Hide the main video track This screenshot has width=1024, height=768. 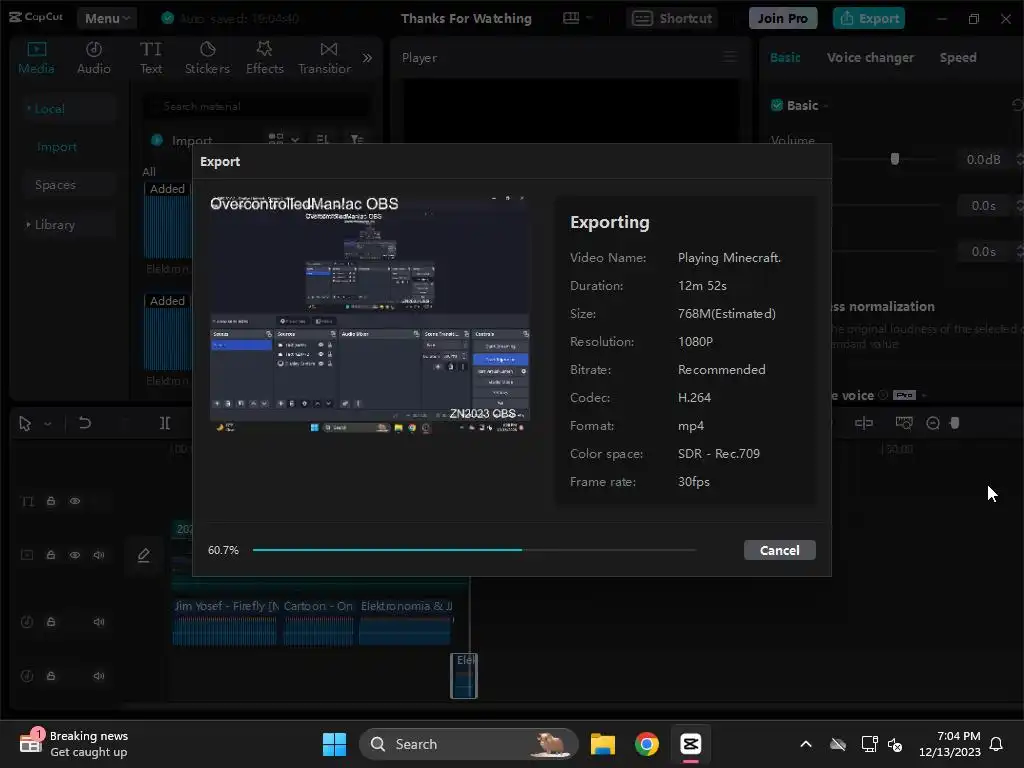point(75,554)
